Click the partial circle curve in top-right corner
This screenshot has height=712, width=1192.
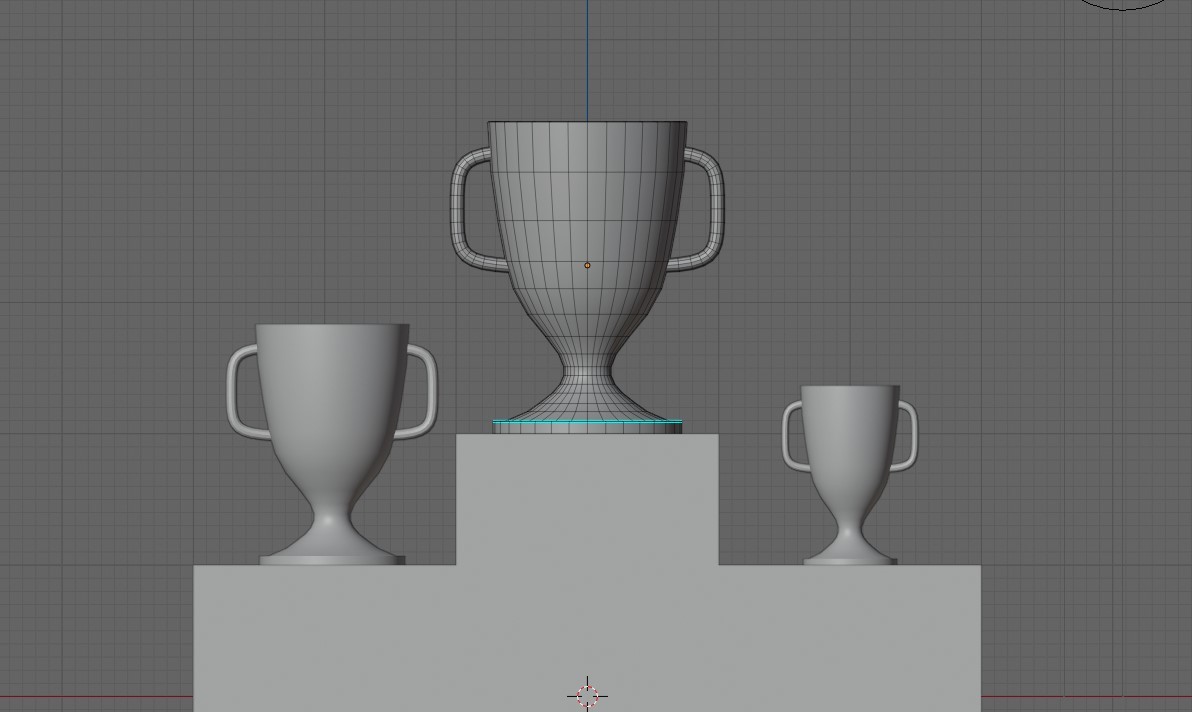[x=1120, y=5]
